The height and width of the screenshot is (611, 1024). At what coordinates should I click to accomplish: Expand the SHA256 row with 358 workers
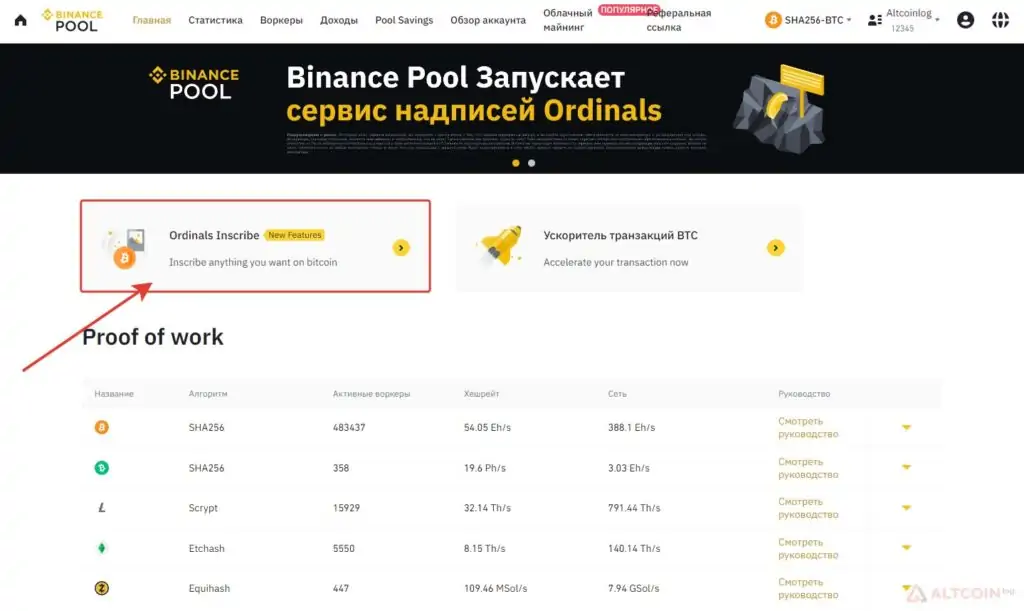click(x=906, y=467)
